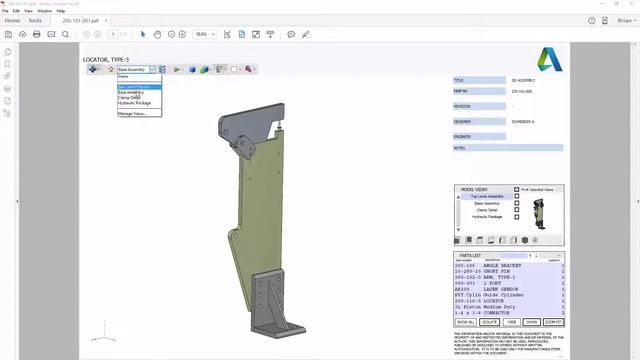Upload file using the cloud icon
Screen dimensions: 640x360
(22, 35)
